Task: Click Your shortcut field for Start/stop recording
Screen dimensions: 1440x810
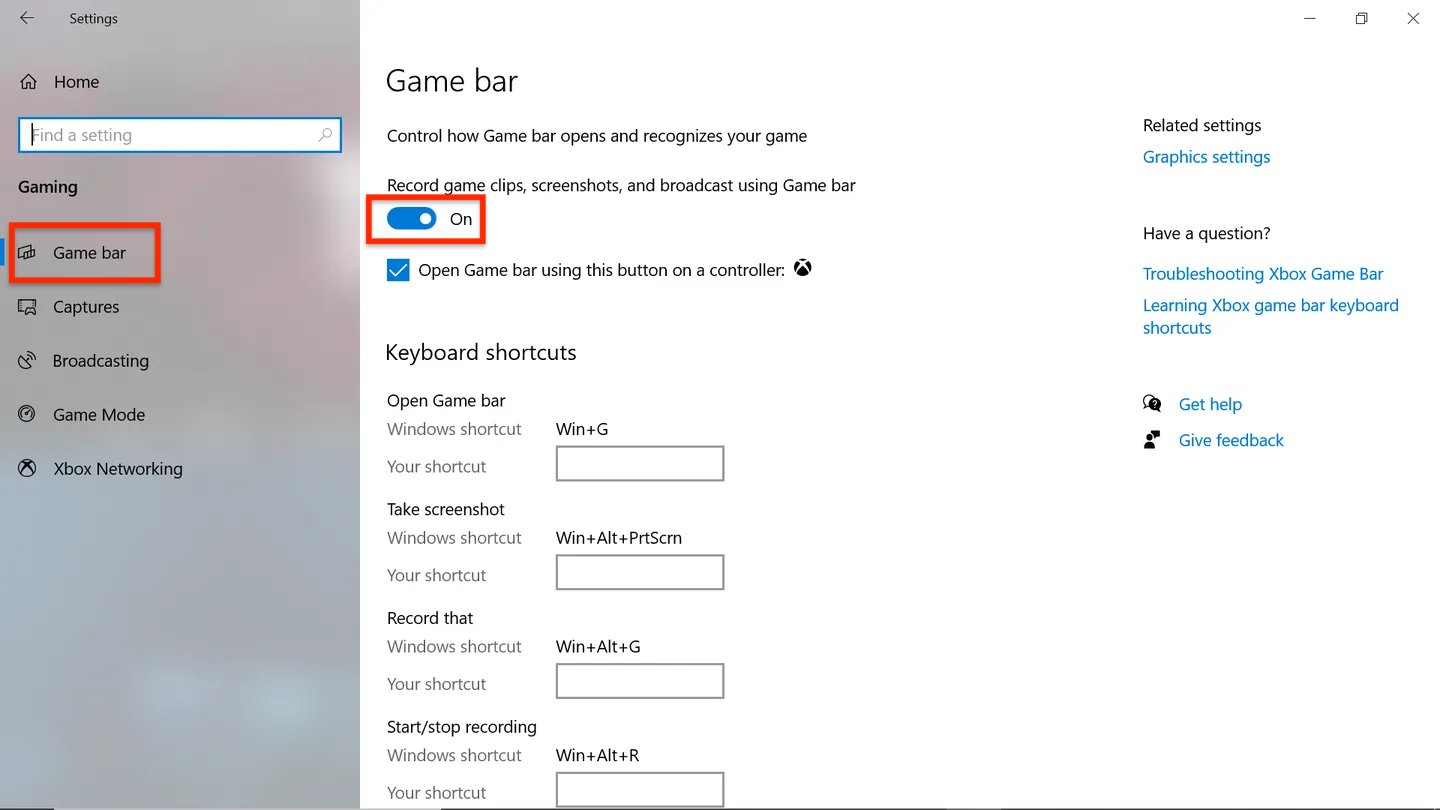Action: click(640, 790)
